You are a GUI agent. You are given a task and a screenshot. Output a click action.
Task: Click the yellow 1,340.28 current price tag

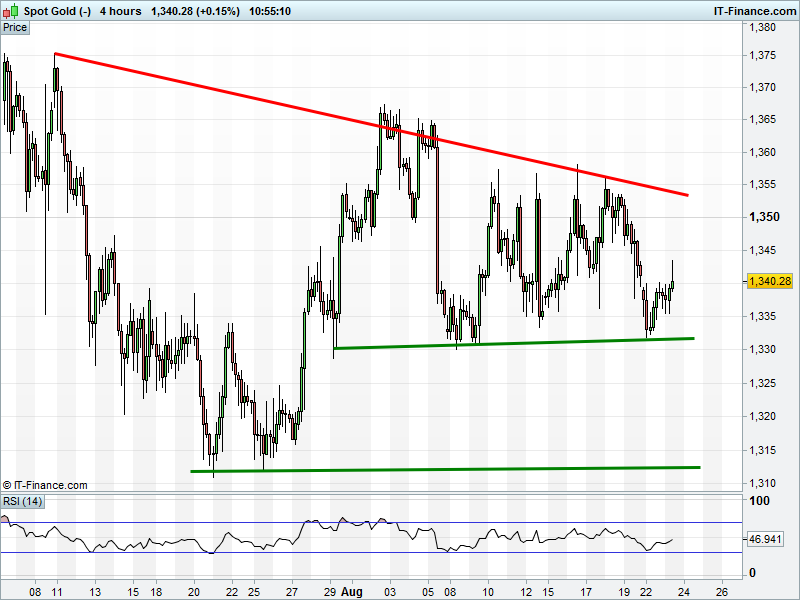click(x=770, y=281)
